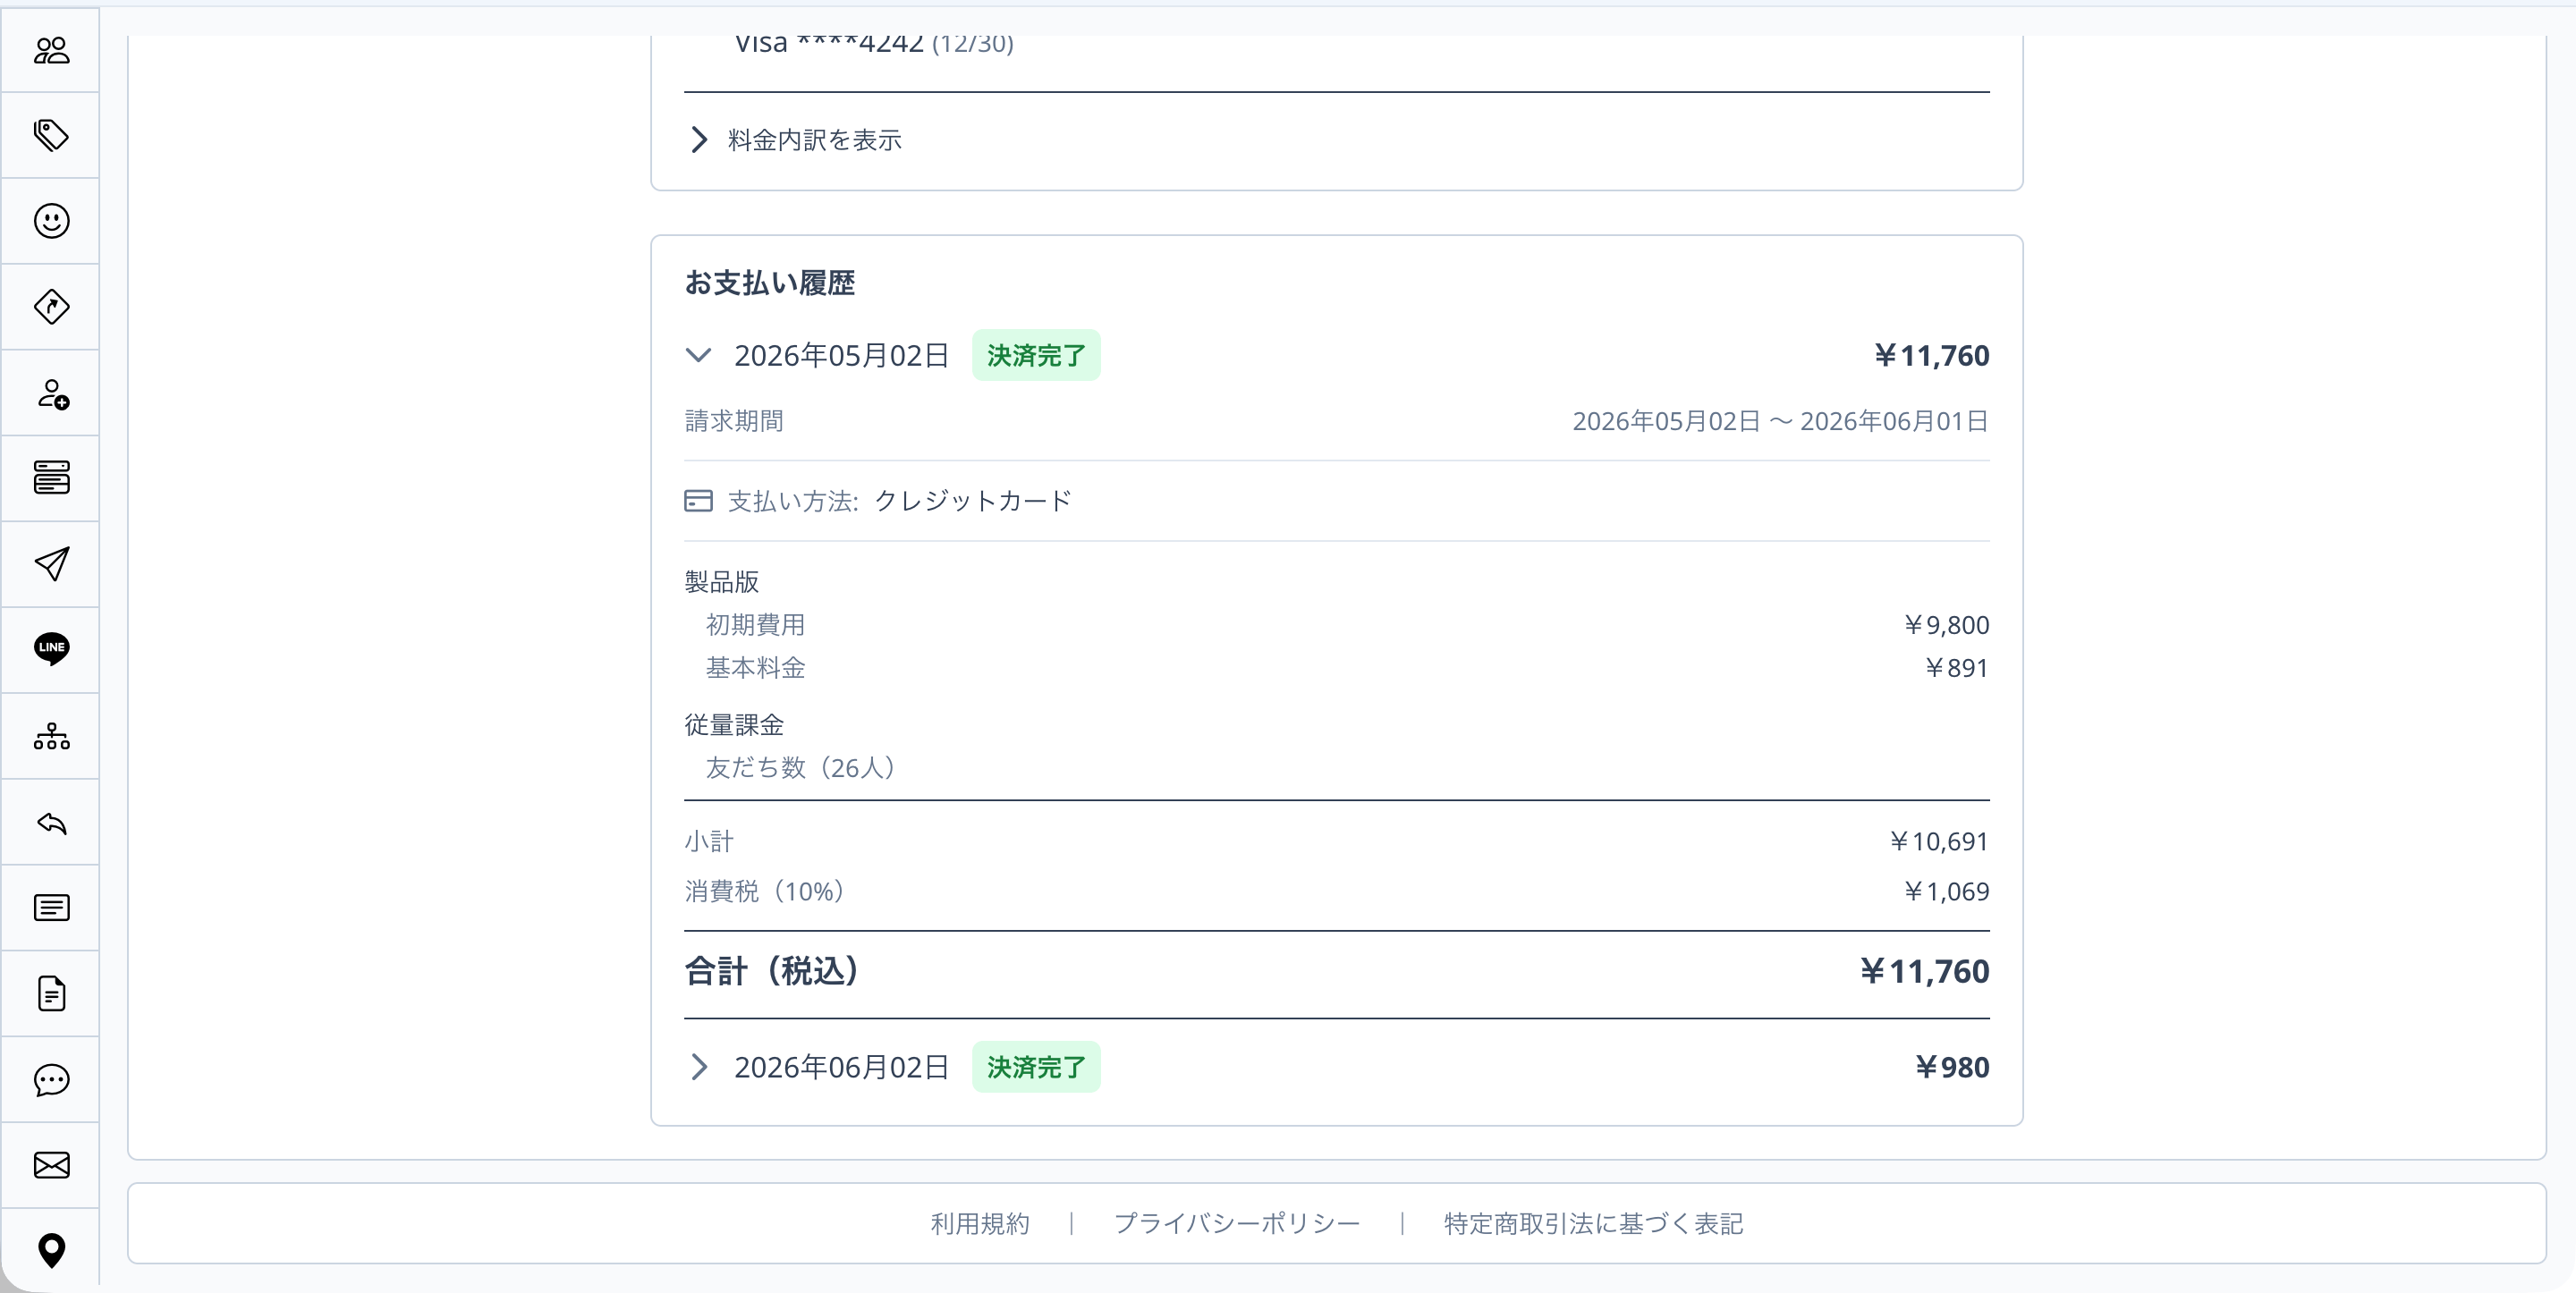Click the ¥891 基本料金 amount
This screenshot has width=2576, height=1293.
(x=1956, y=668)
